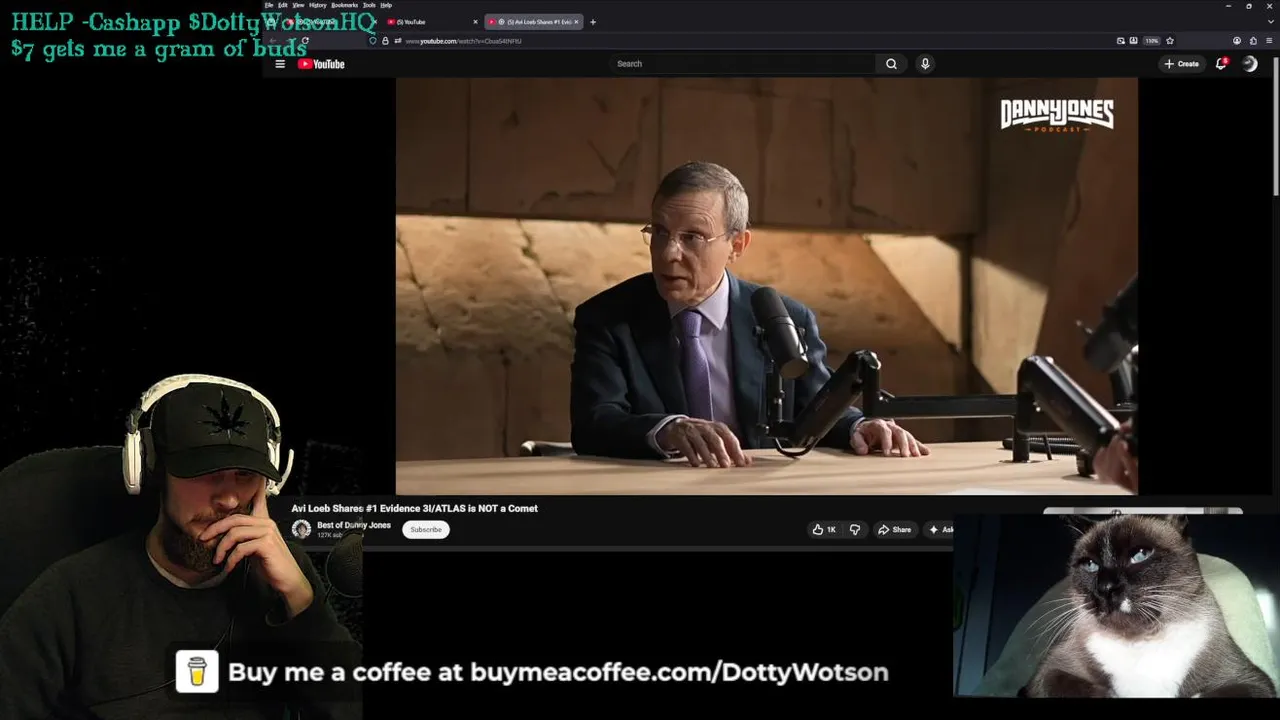Open the browser extensions icon
Viewport: 1280px width, 720px height.
click(x=1253, y=41)
